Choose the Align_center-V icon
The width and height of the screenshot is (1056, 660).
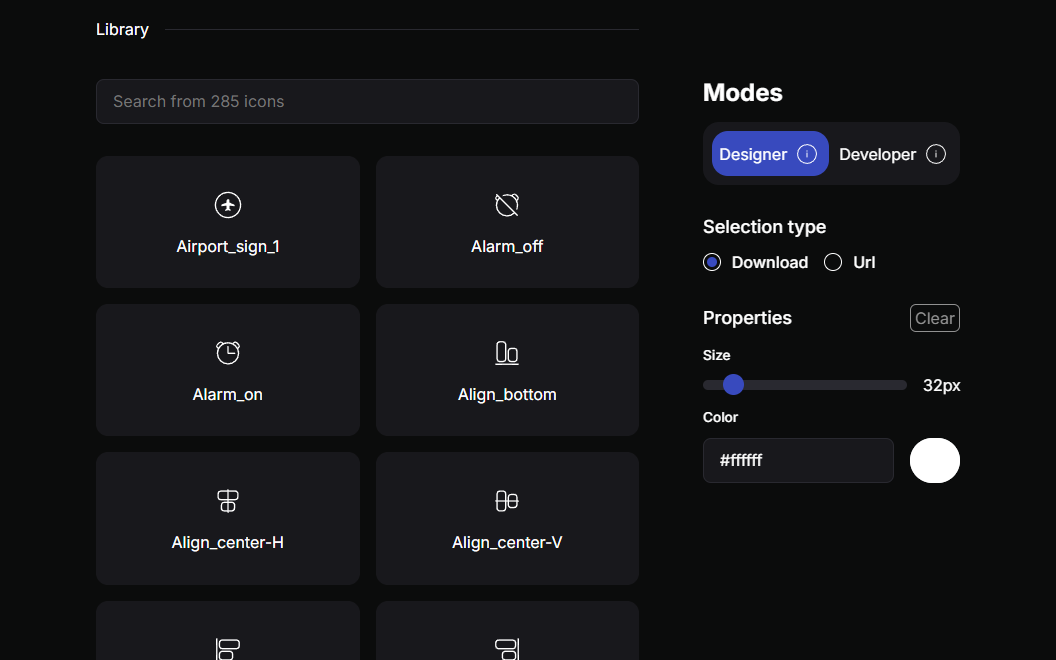507,501
